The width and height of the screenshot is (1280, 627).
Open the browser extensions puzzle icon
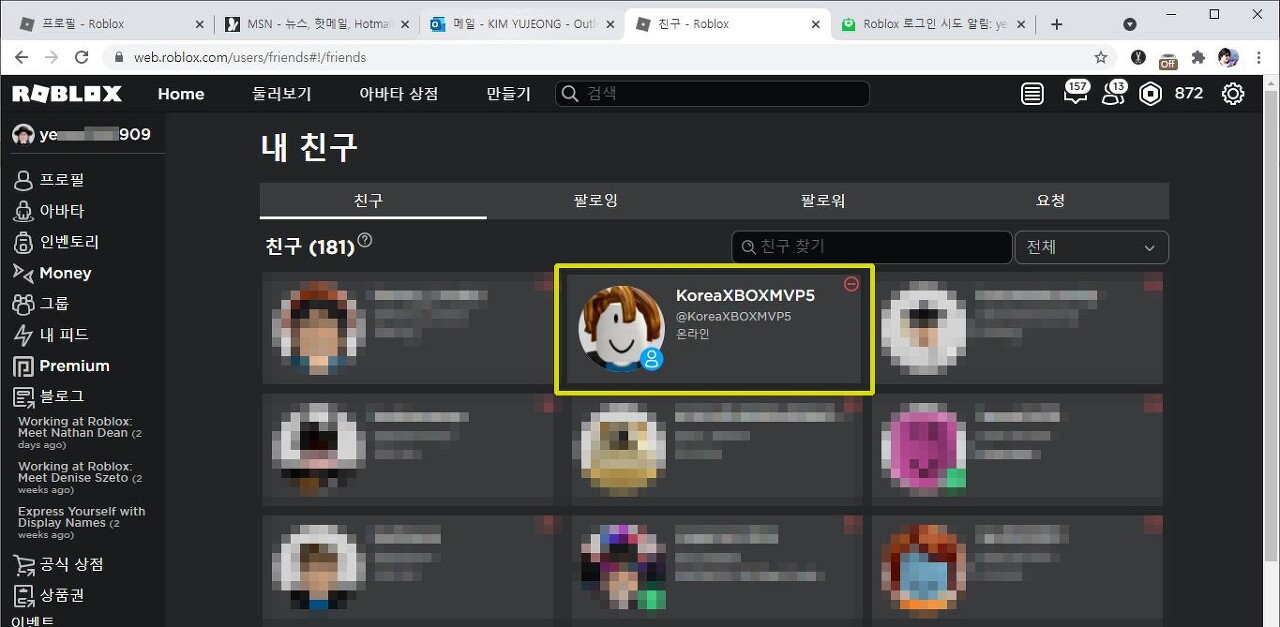click(1198, 58)
